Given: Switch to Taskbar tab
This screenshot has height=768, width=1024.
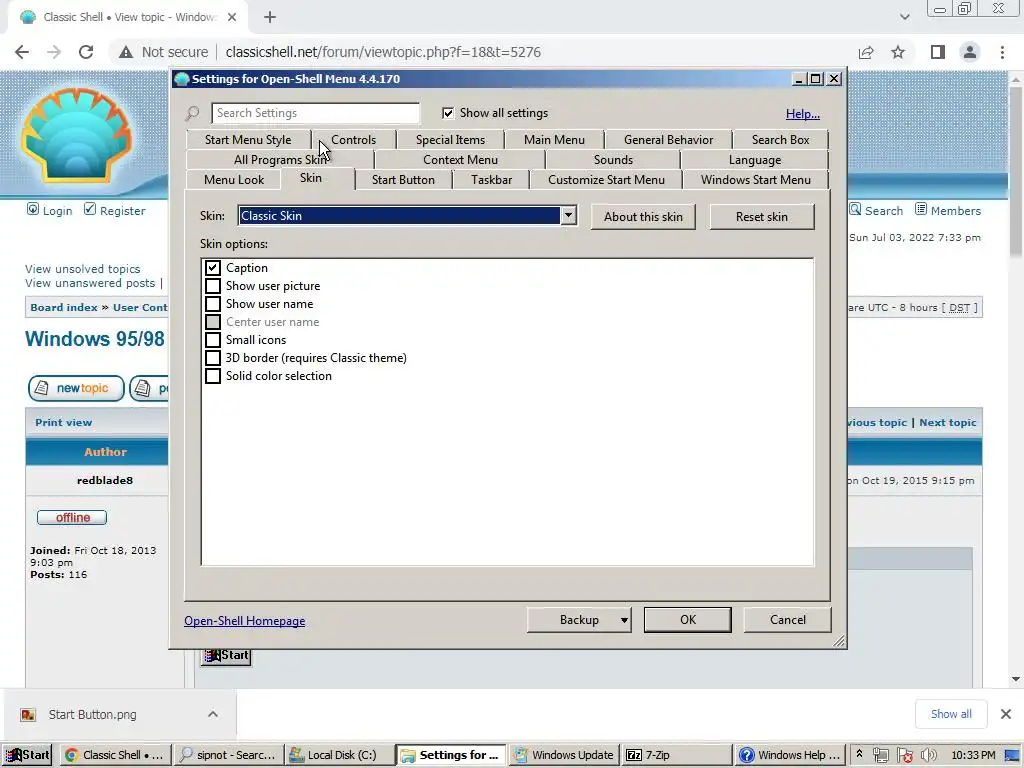Looking at the screenshot, I should click(492, 180).
